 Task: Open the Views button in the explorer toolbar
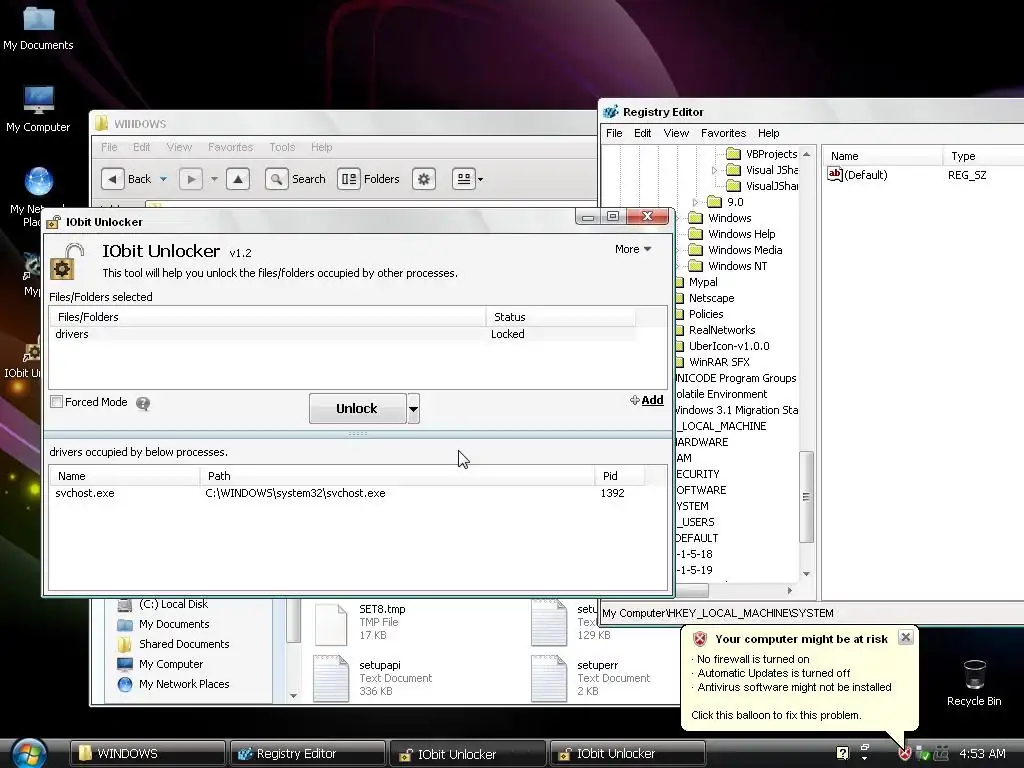464,179
